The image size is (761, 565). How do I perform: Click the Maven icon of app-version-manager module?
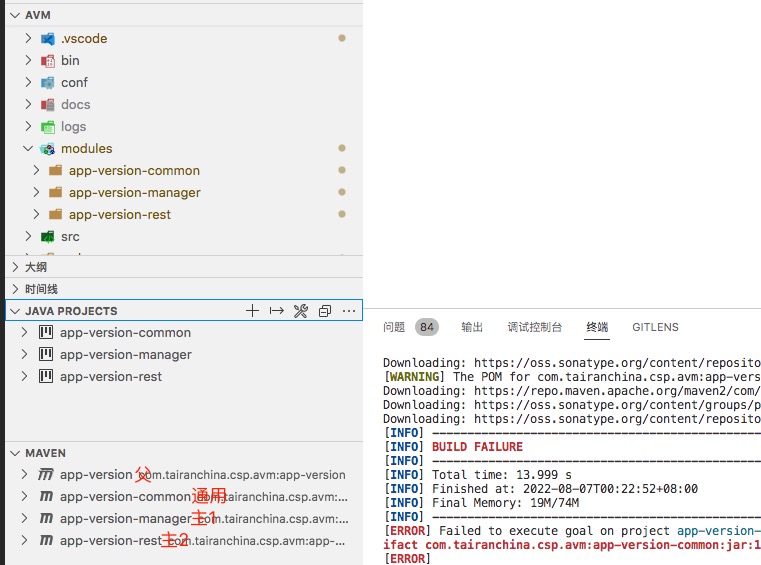click(x=46, y=518)
